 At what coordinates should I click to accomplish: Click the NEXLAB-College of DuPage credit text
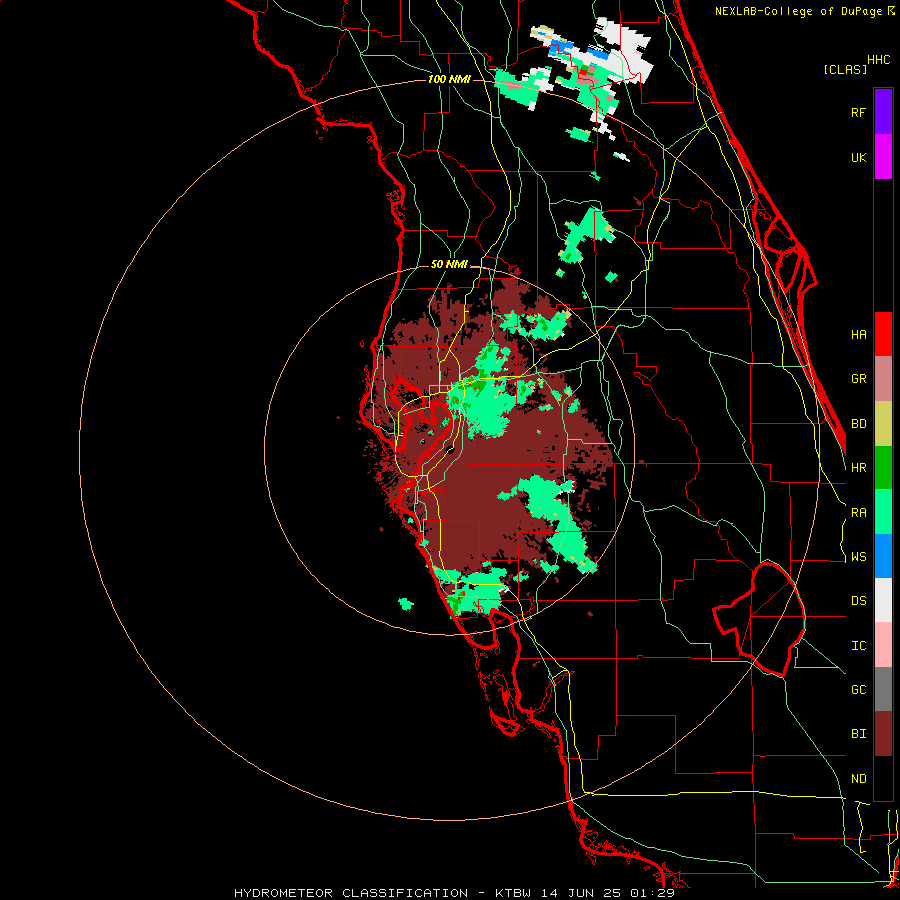point(799,11)
